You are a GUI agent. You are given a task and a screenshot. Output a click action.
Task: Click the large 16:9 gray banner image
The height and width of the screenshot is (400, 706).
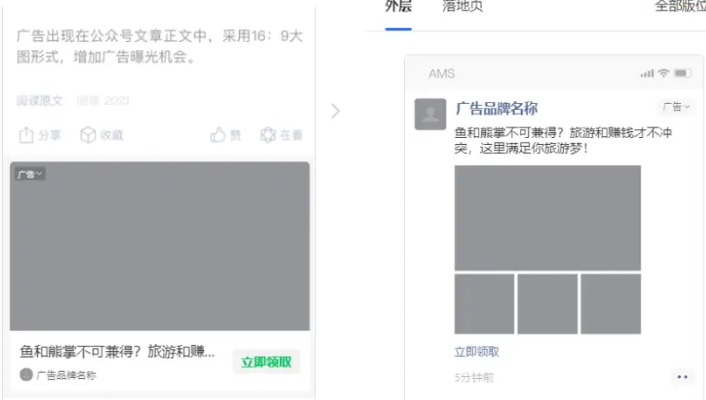click(160, 246)
